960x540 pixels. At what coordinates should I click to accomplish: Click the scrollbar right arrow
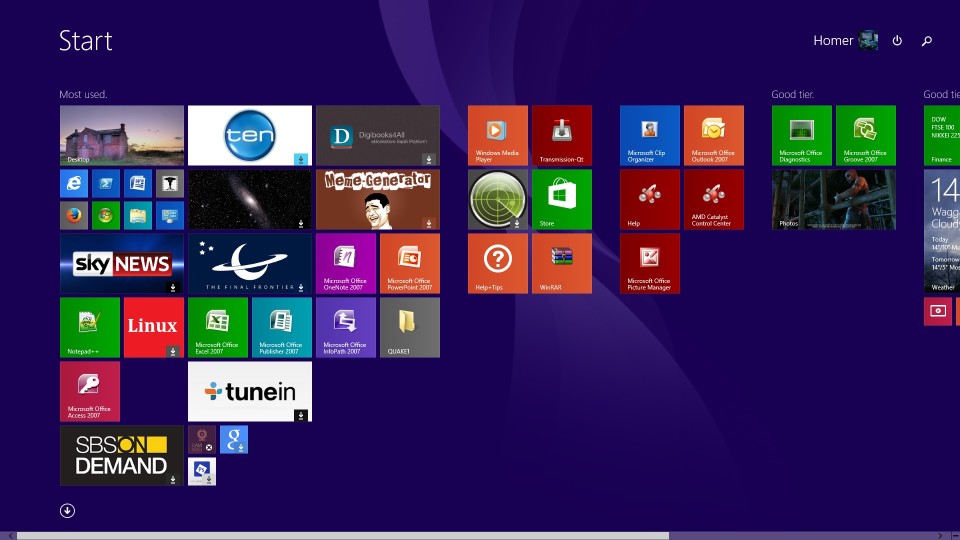941,536
